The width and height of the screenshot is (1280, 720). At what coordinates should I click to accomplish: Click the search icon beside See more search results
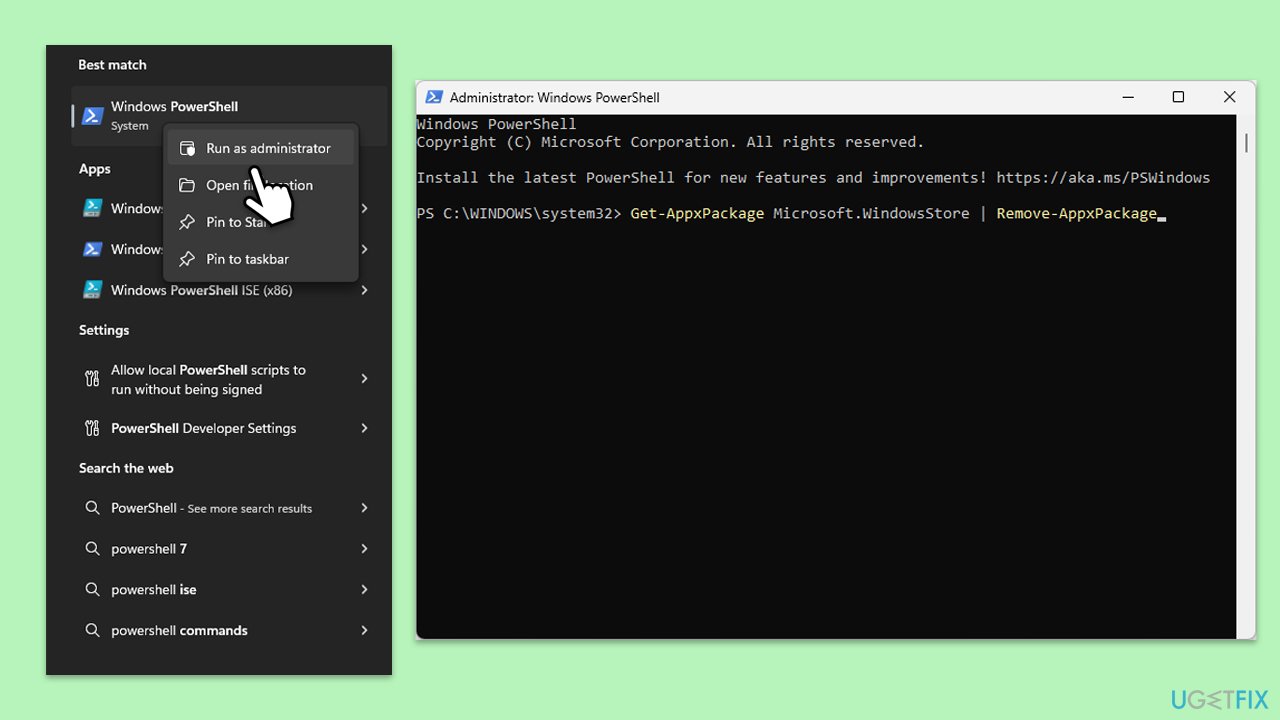(92, 508)
